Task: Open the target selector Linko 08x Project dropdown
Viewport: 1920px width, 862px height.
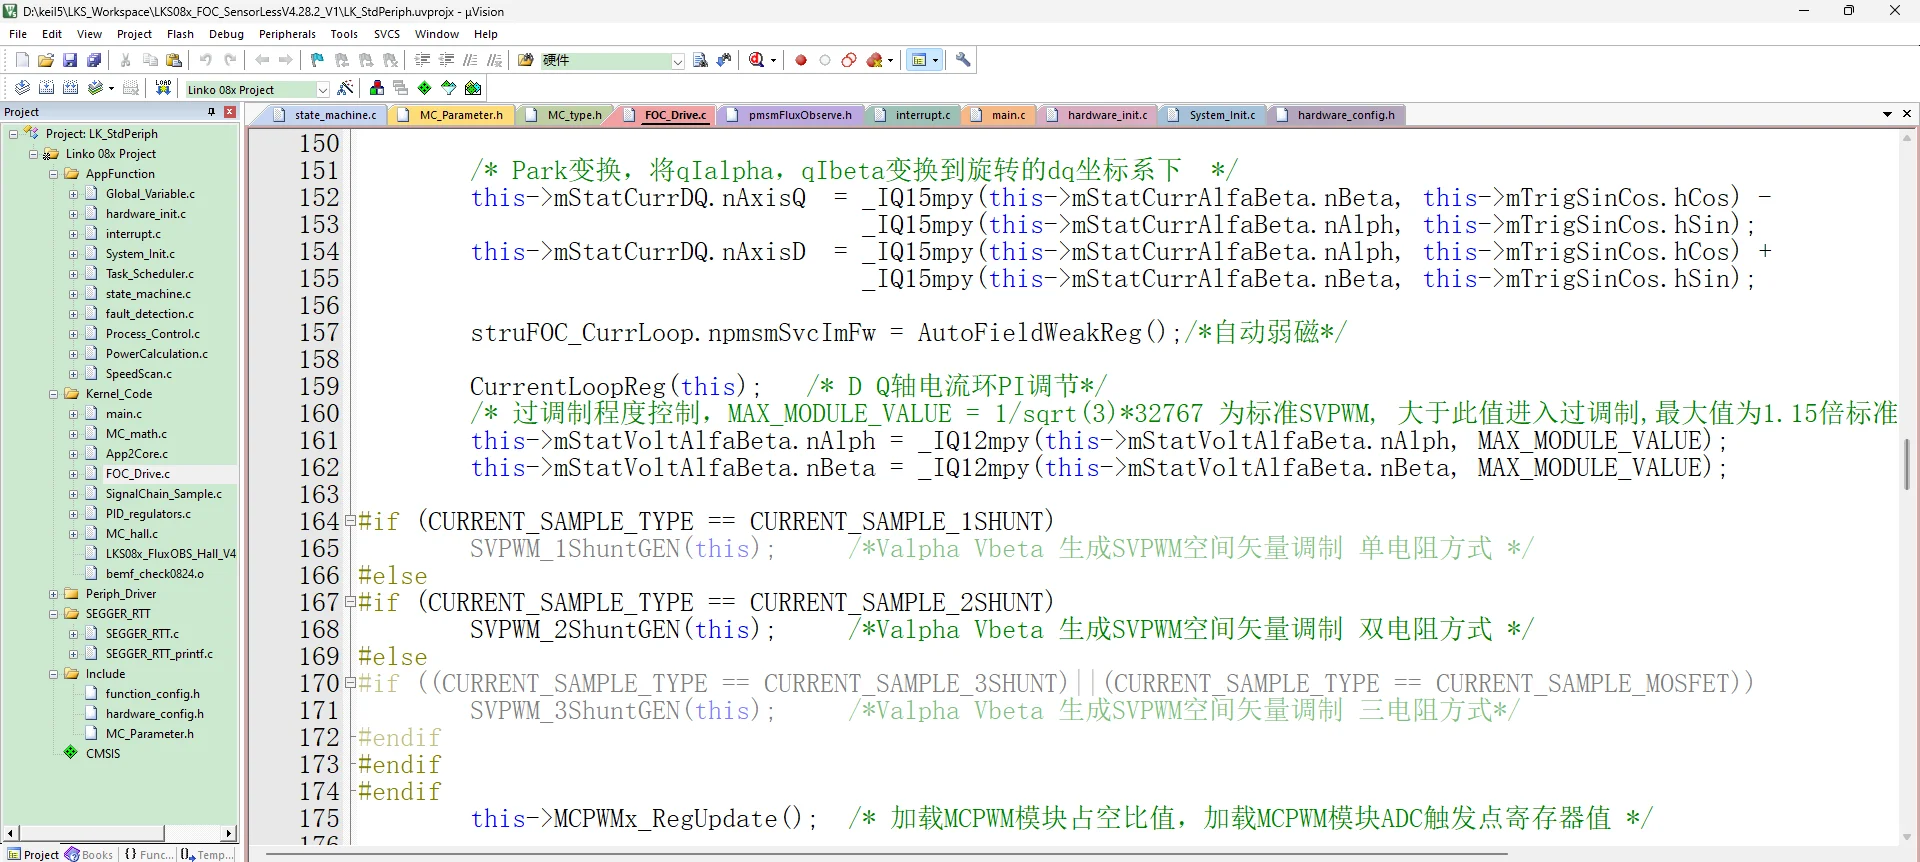Action: pyautogui.click(x=323, y=89)
